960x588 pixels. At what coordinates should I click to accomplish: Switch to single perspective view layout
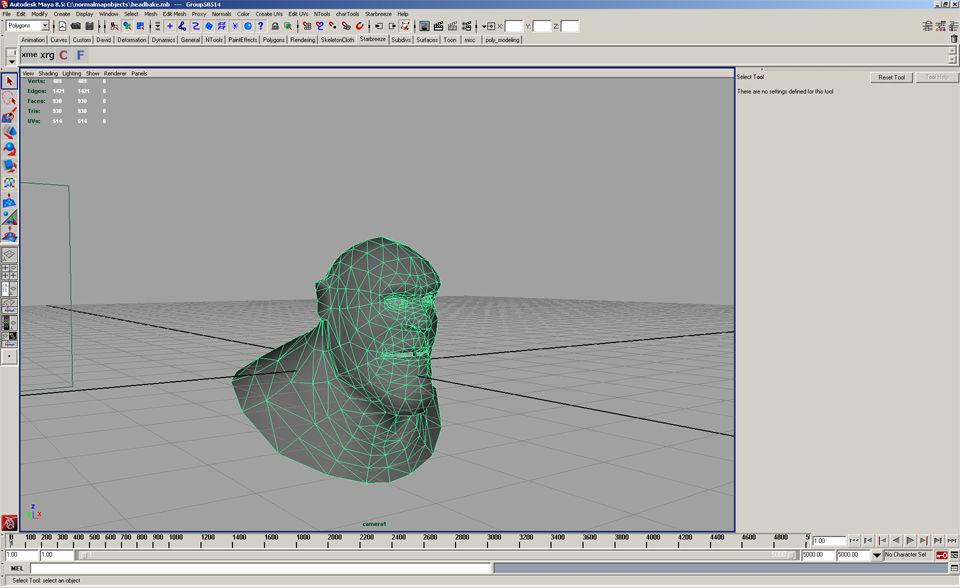(x=9, y=254)
